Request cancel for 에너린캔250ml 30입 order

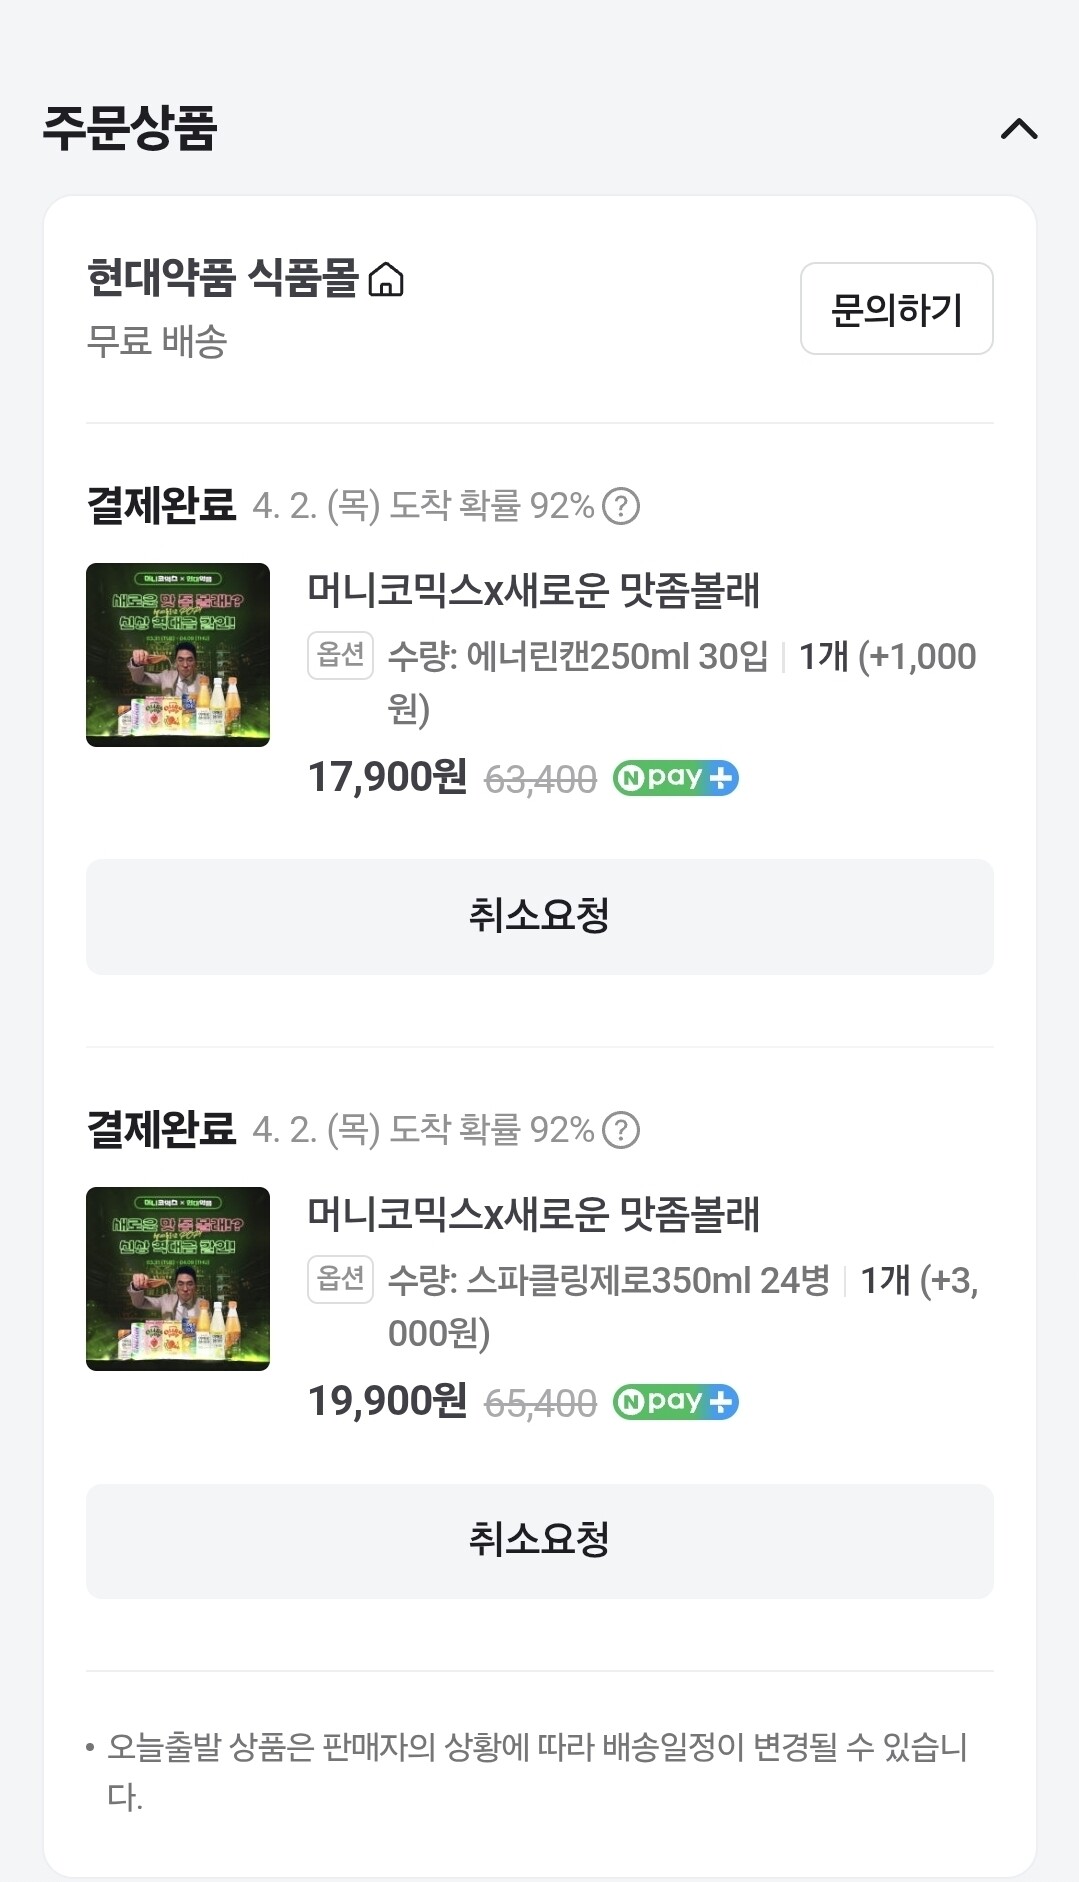click(x=540, y=917)
